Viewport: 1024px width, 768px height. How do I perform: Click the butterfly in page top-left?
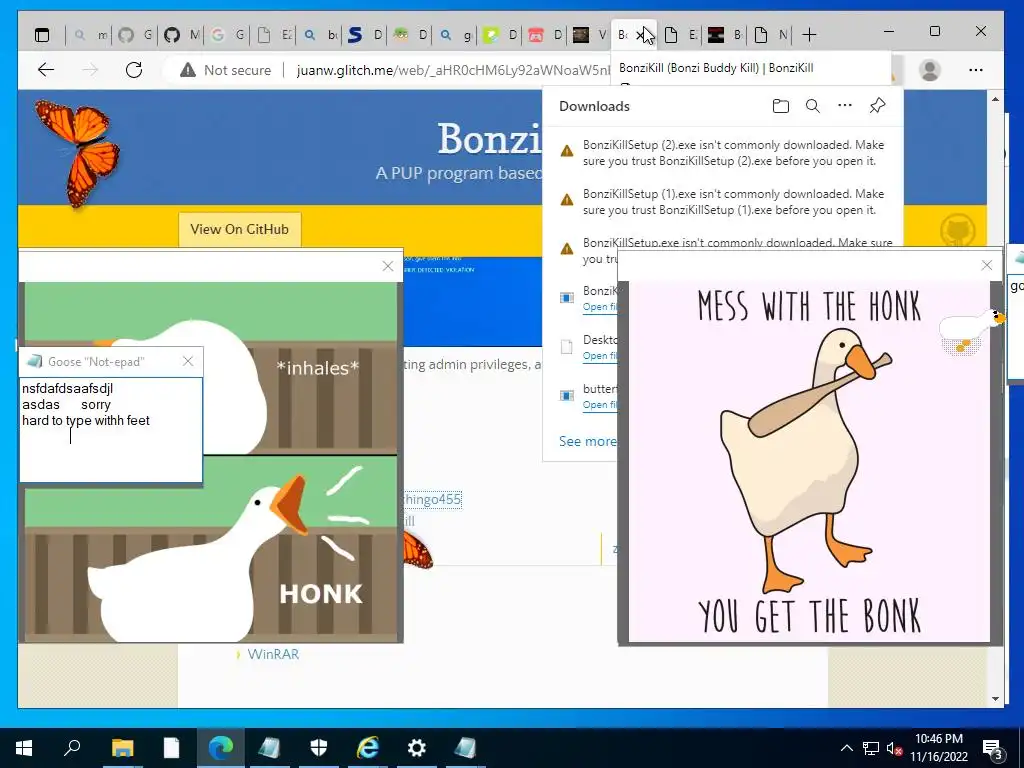(x=78, y=153)
